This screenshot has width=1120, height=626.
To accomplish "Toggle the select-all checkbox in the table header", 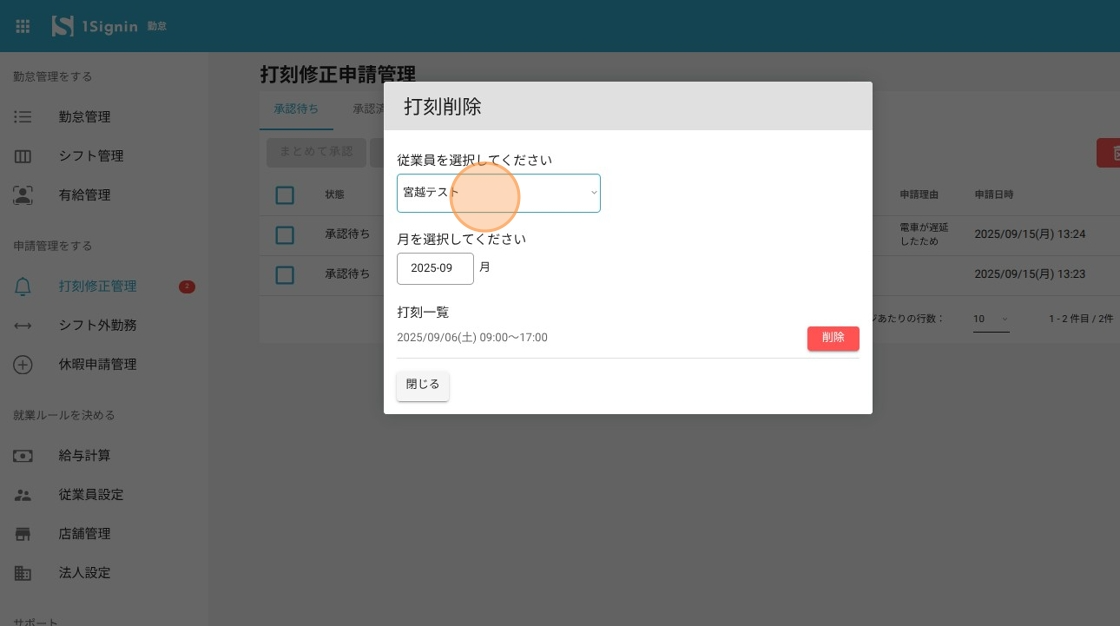I will [285, 195].
